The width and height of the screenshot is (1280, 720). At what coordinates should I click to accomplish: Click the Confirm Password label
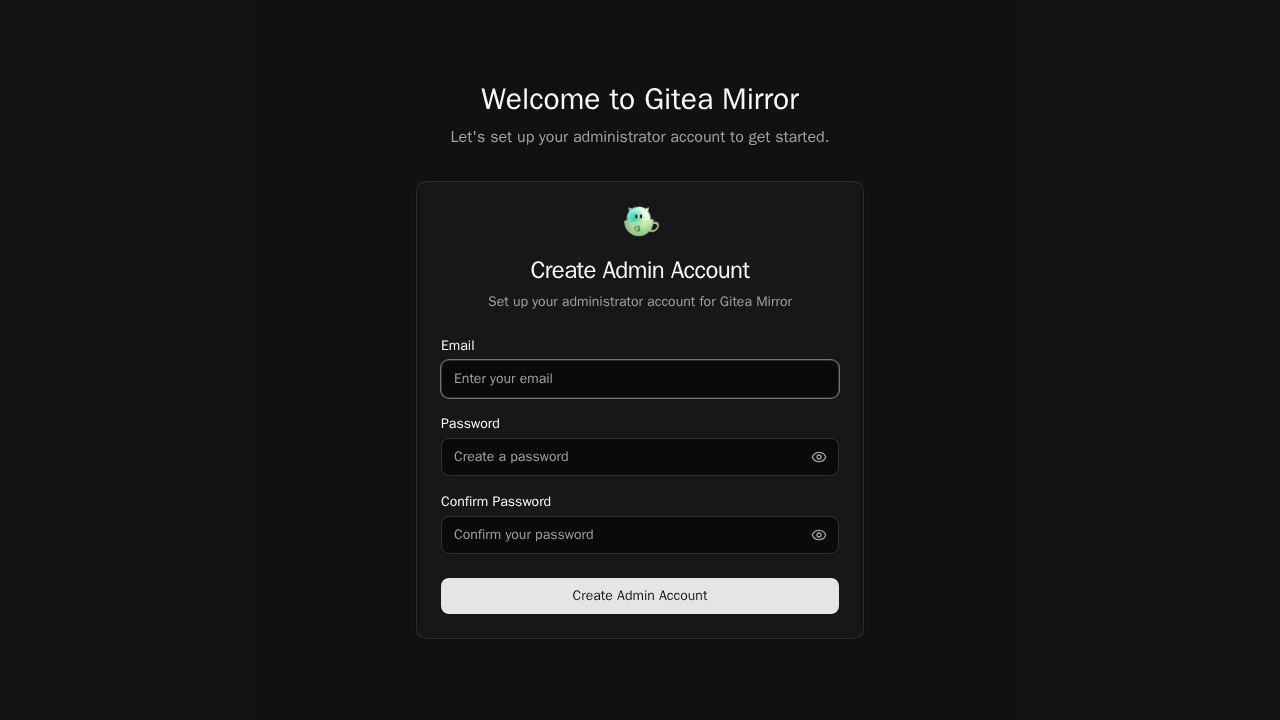[x=496, y=502]
